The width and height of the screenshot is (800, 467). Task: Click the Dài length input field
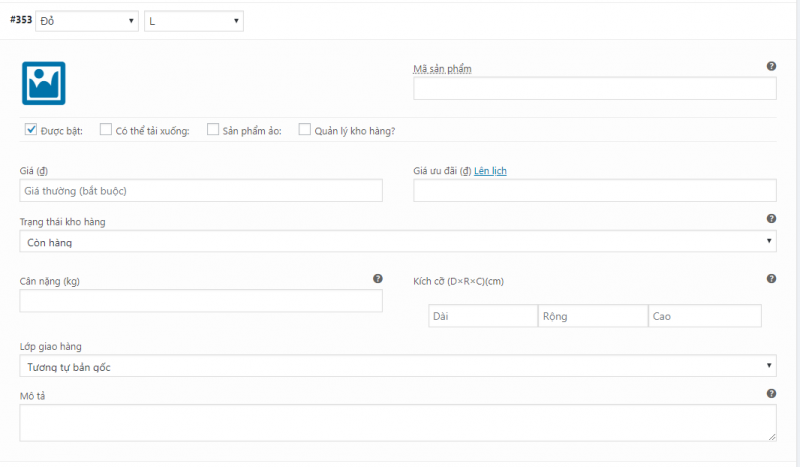coord(483,316)
